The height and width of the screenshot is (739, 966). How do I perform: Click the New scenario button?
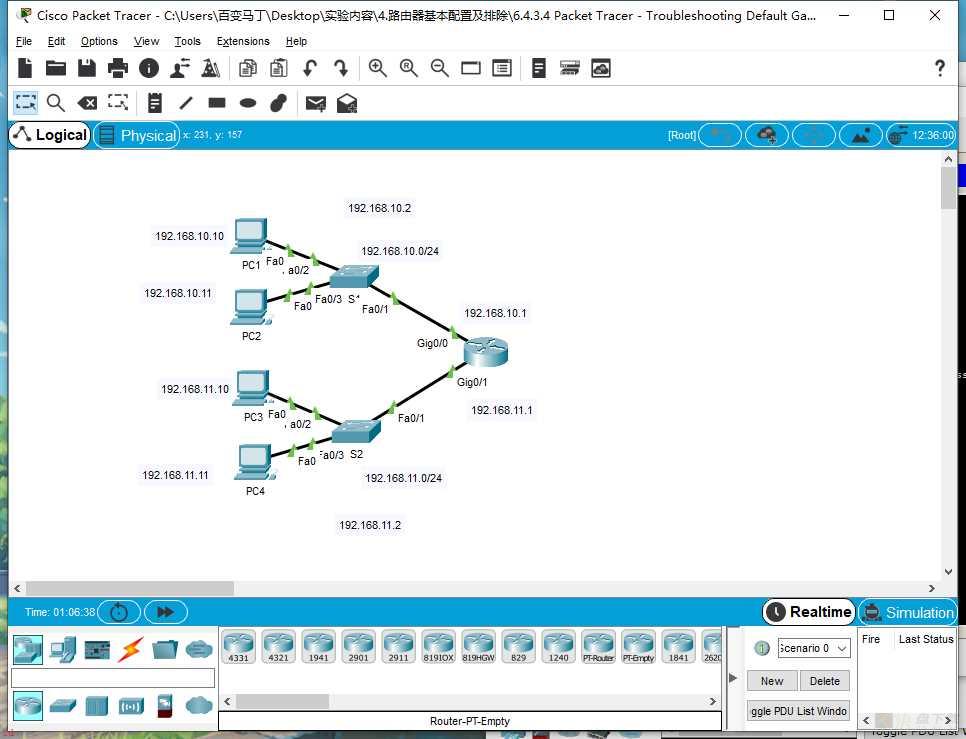tap(772, 681)
